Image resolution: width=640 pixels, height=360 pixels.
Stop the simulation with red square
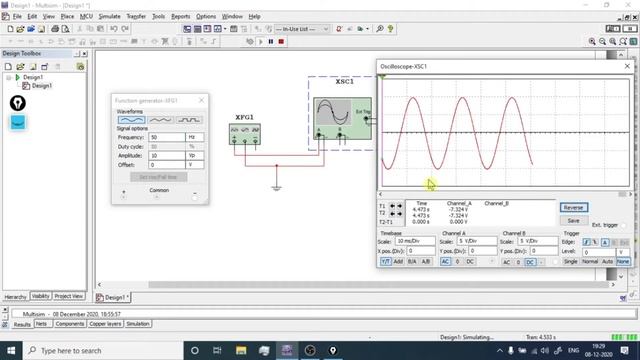281,42
